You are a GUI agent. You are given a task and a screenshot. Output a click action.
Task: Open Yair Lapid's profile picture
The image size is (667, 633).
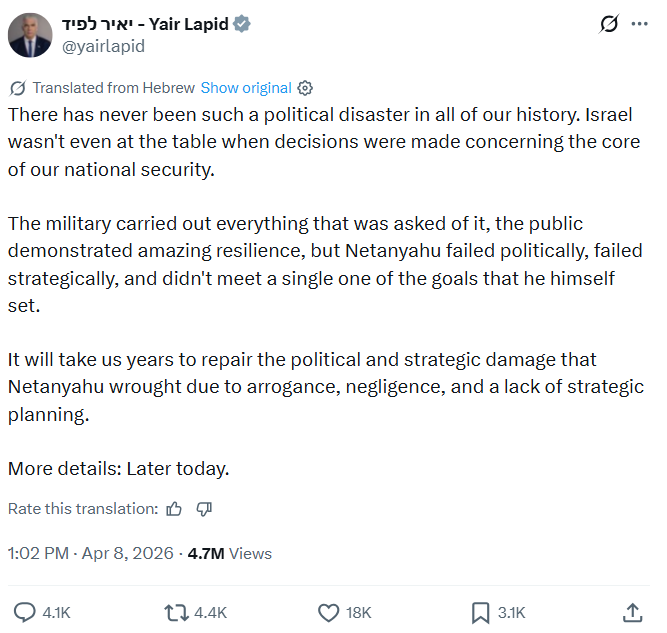click(30, 35)
